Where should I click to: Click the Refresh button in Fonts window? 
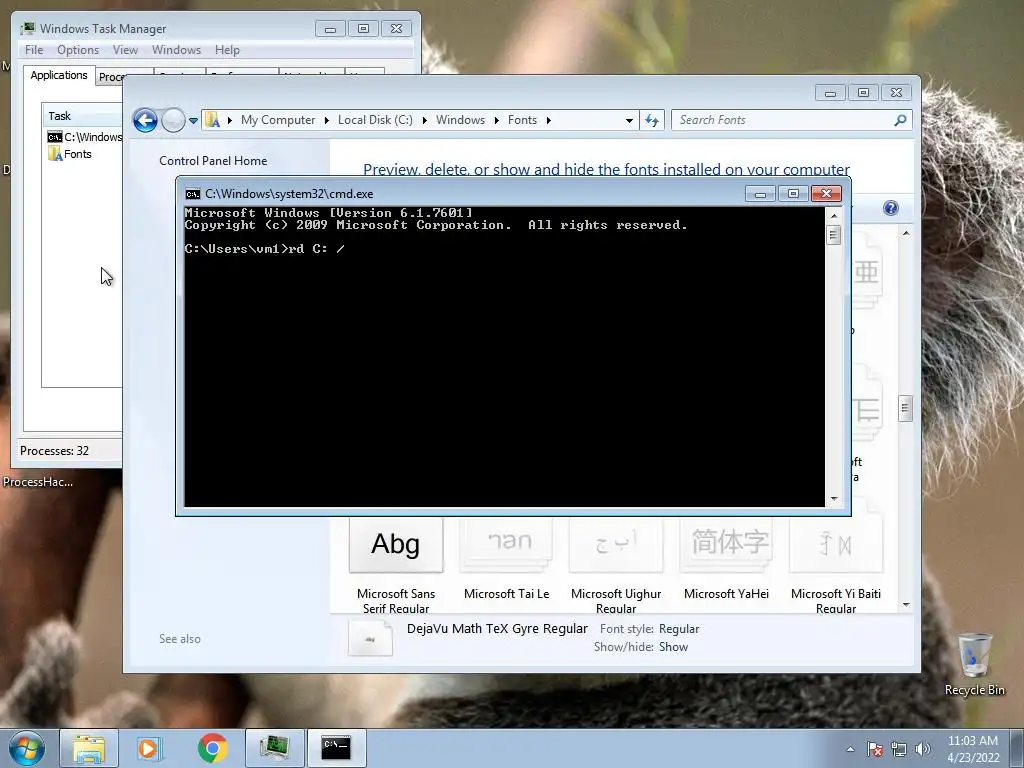[x=652, y=120]
